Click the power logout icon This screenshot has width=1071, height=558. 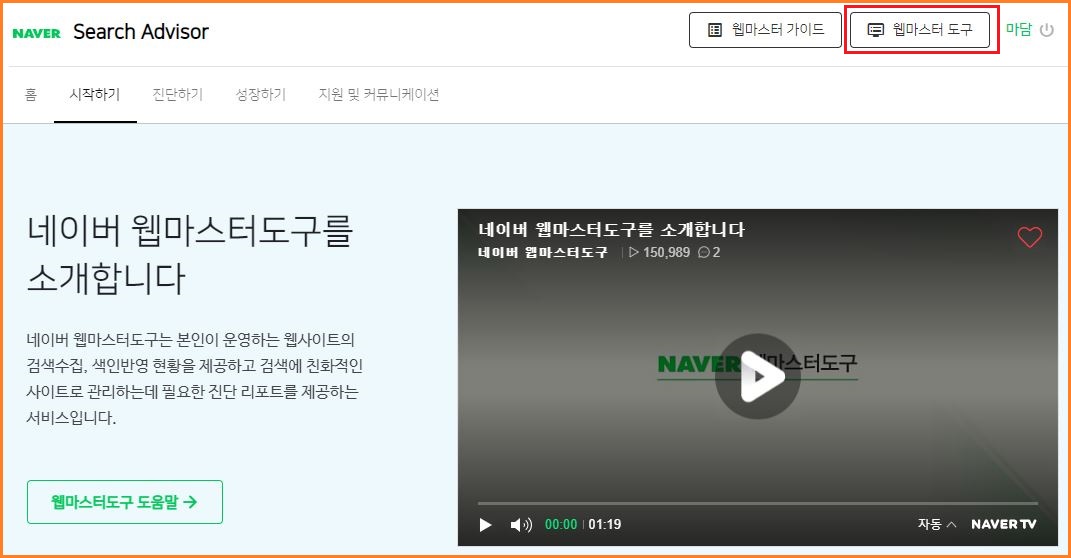(x=1046, y=30)
